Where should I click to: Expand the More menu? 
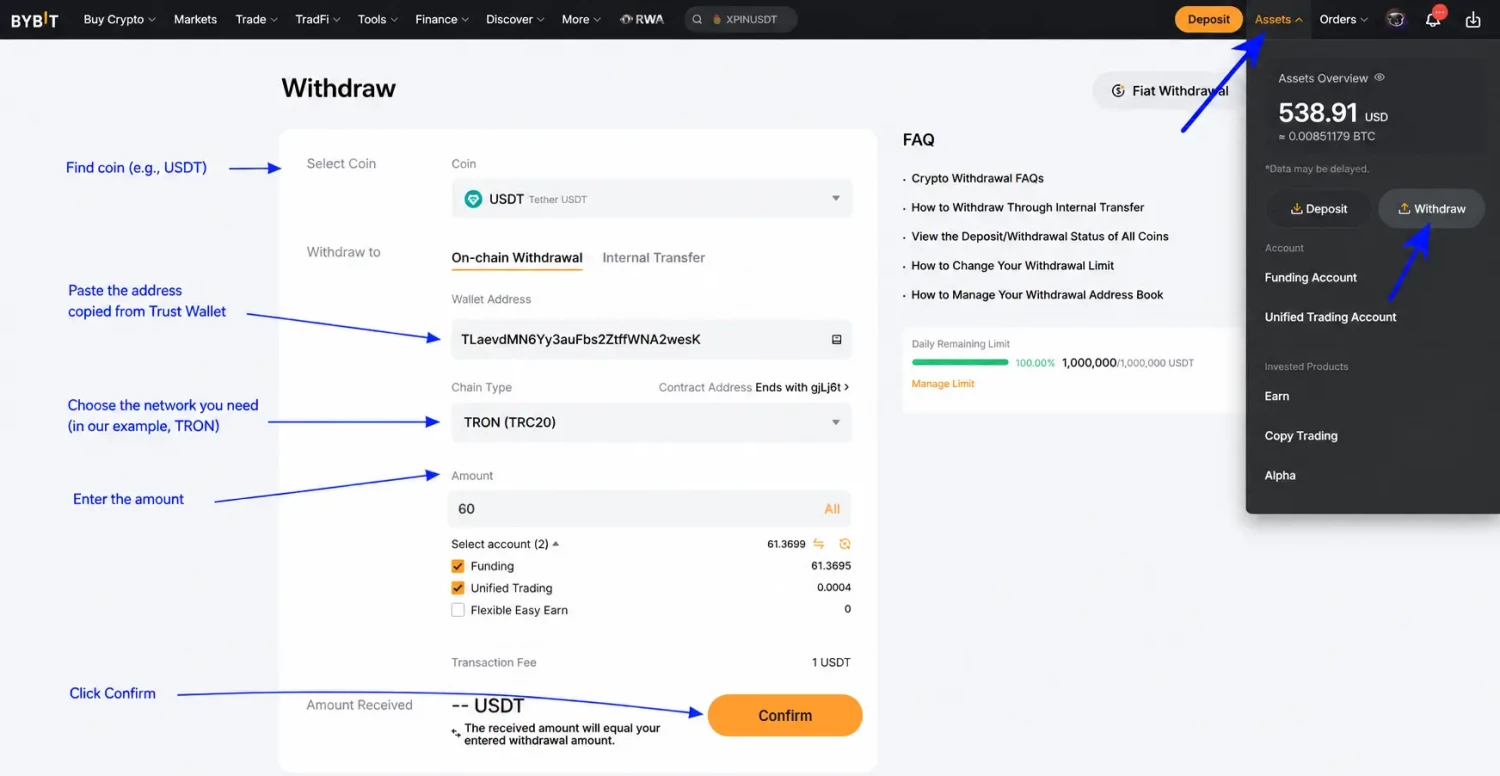(581, 19)
